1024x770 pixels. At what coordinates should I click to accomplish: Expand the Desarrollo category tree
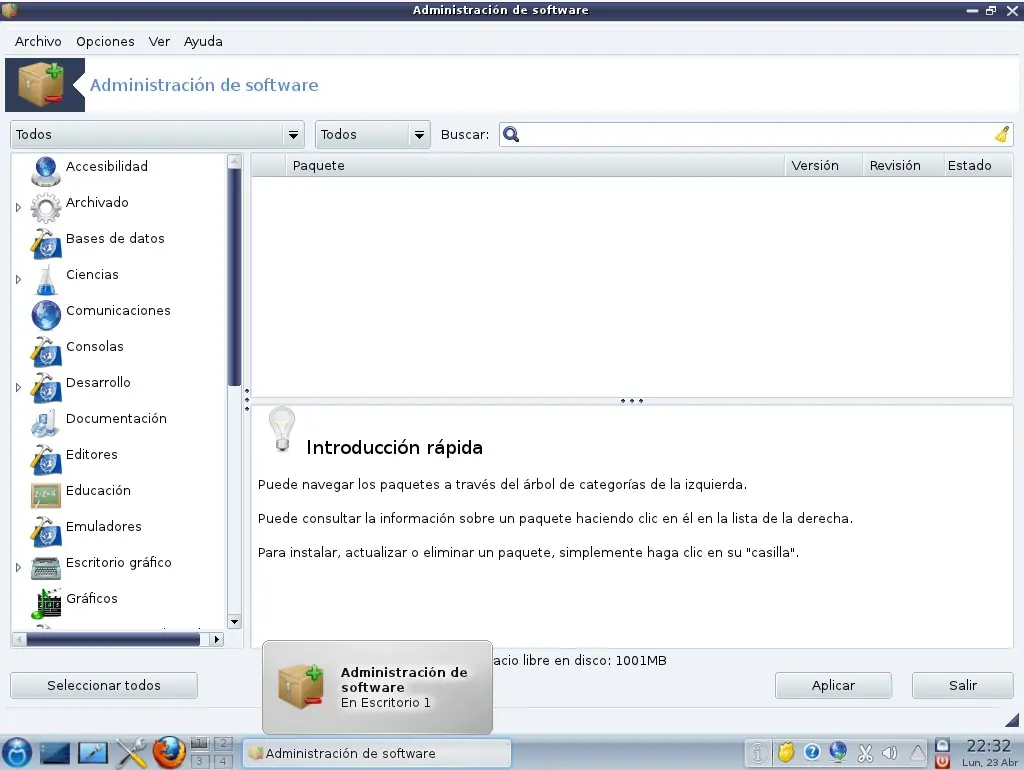click(x=18, y=387)
